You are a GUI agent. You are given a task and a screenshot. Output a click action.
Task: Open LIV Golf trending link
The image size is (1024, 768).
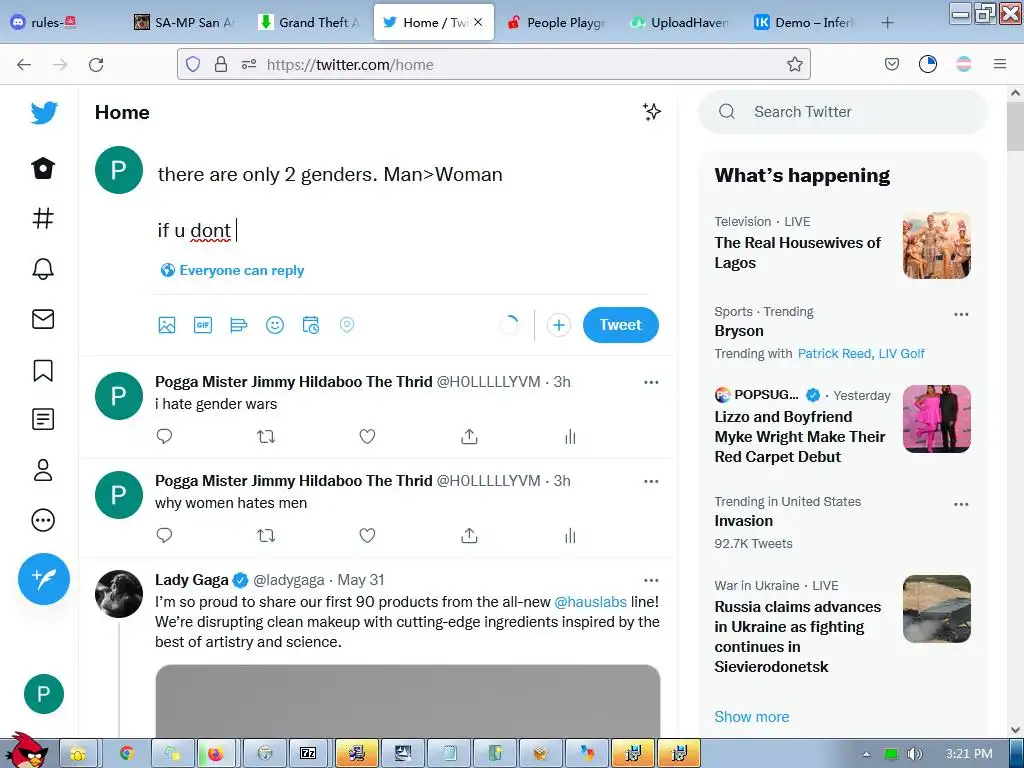(x=901, y=353)
